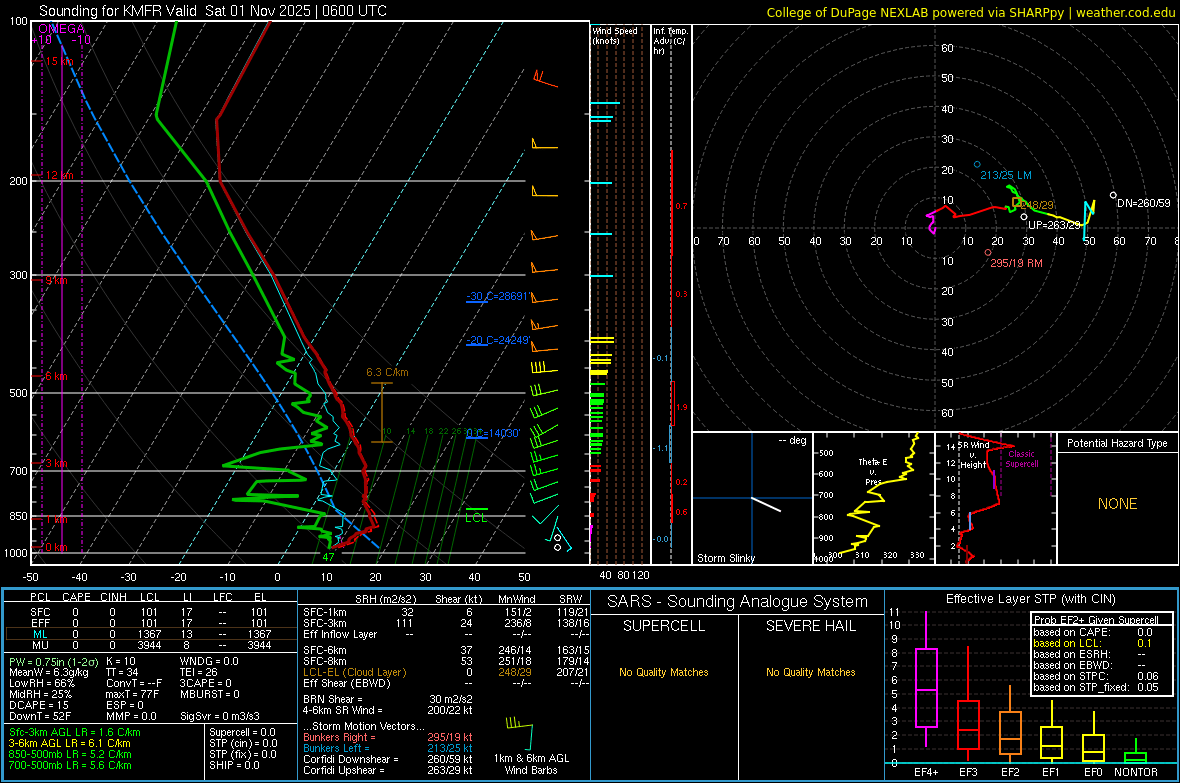1180x783 pixels.
Task: Click the 15 km height marker
Action: pos(59,61)
